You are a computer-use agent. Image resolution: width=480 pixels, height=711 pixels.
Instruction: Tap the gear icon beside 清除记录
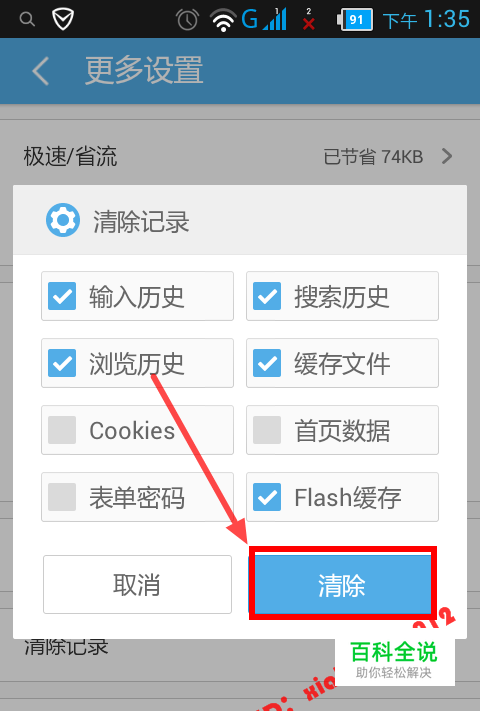click(63, 220)
